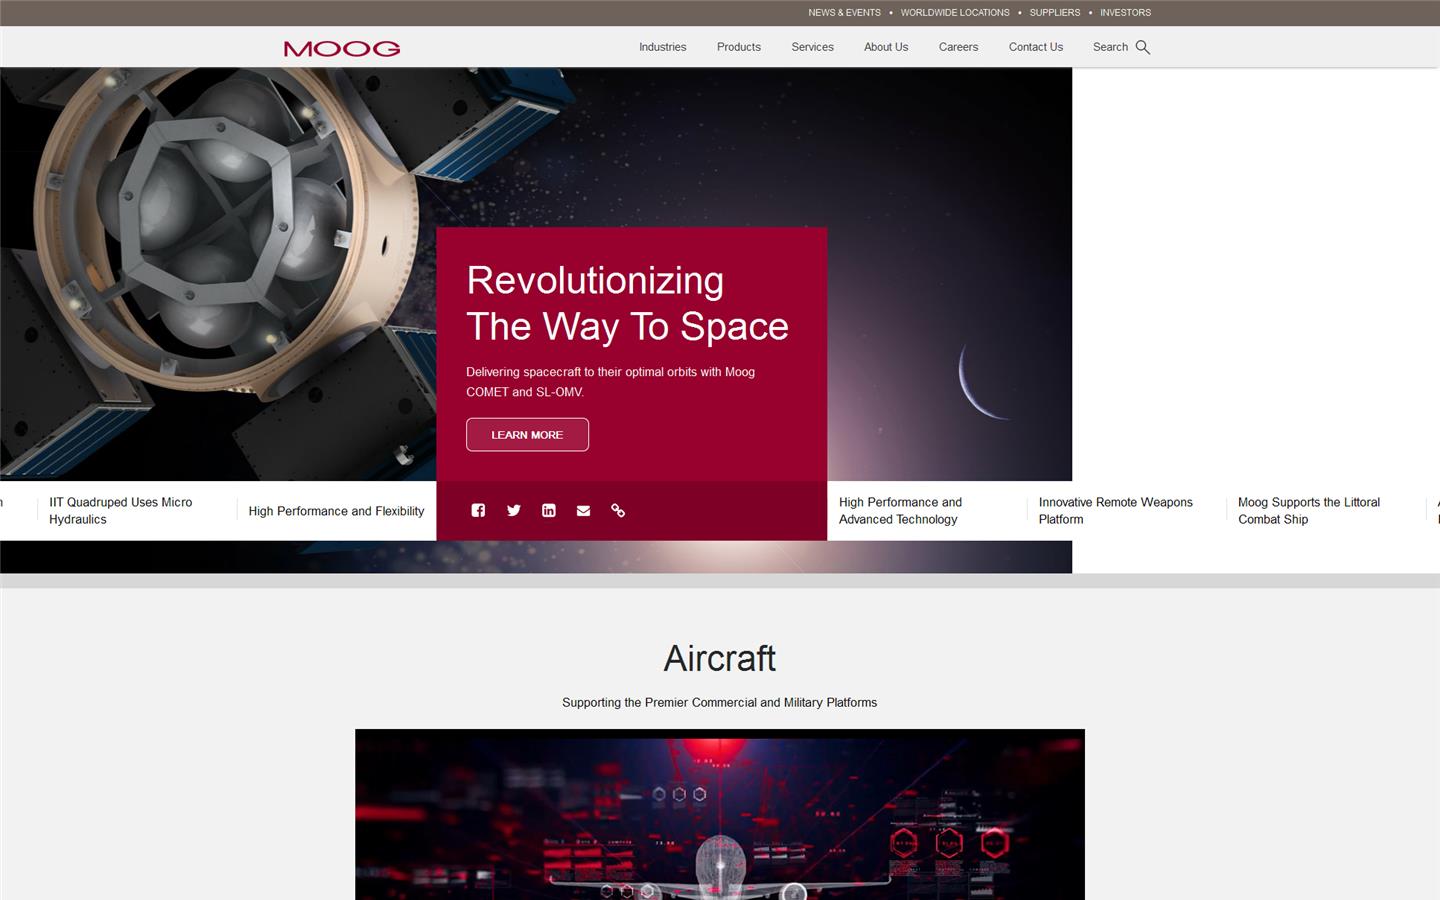Open the Products menu
This screenshot has height=900, width=1440.
click(x=738, y=47)
